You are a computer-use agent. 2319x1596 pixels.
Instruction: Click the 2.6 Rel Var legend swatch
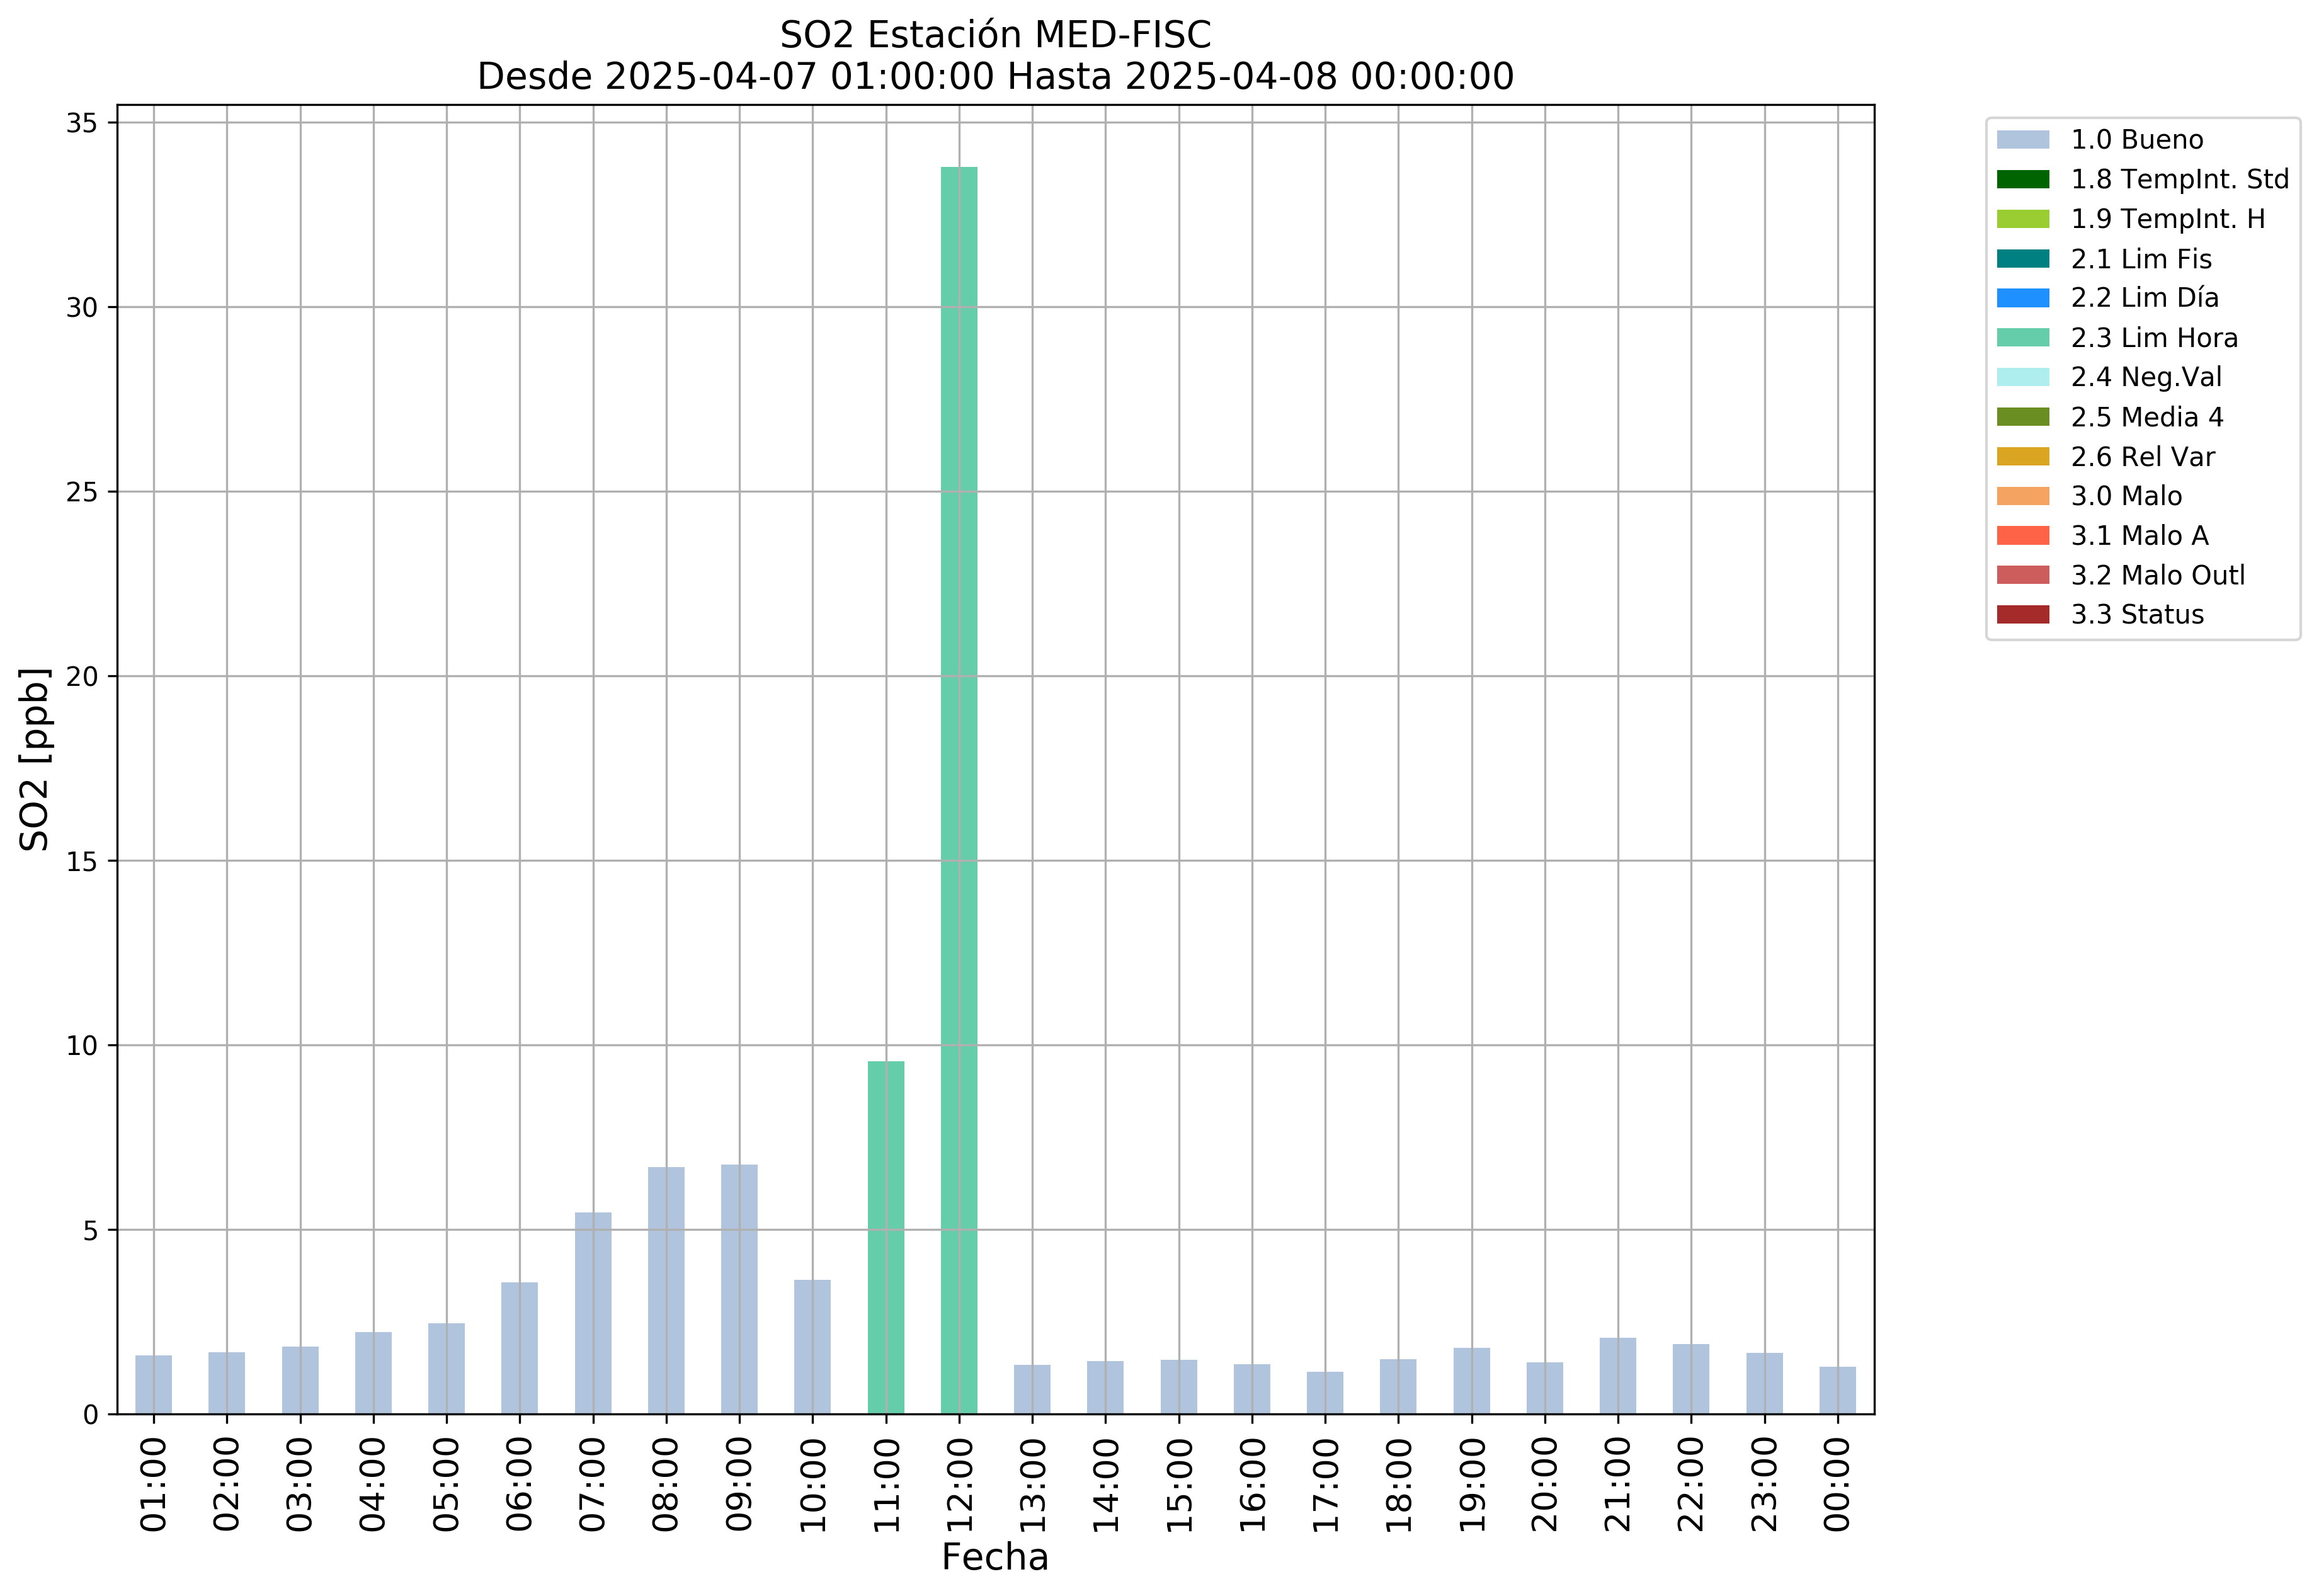click(2023, 457)
